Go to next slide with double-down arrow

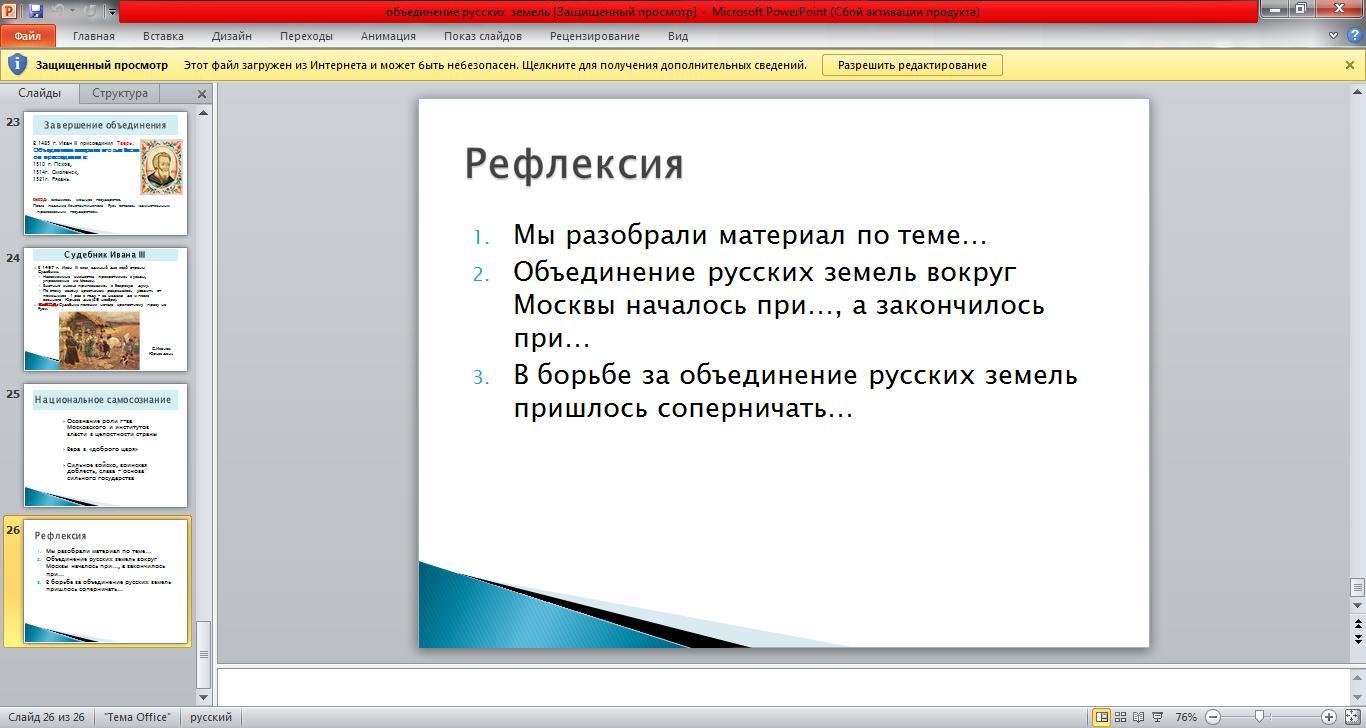pyautogui.click(x=1358, y=638)
